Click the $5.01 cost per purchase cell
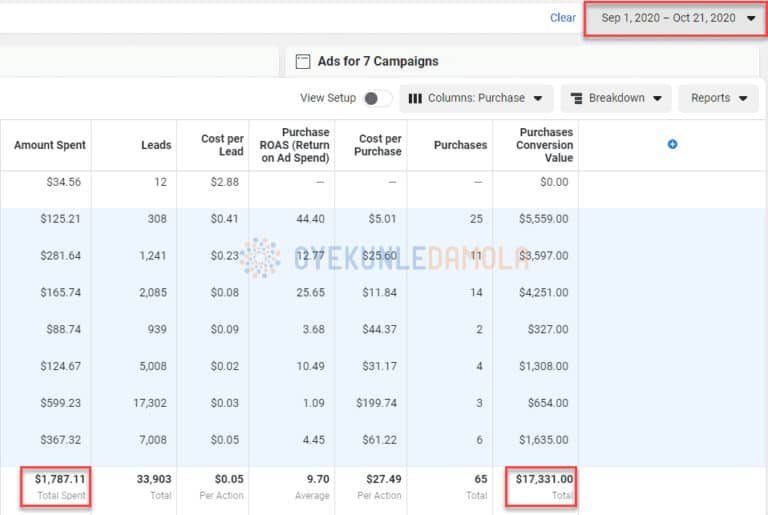The image size is (768, 515). [x=383, y=219]
